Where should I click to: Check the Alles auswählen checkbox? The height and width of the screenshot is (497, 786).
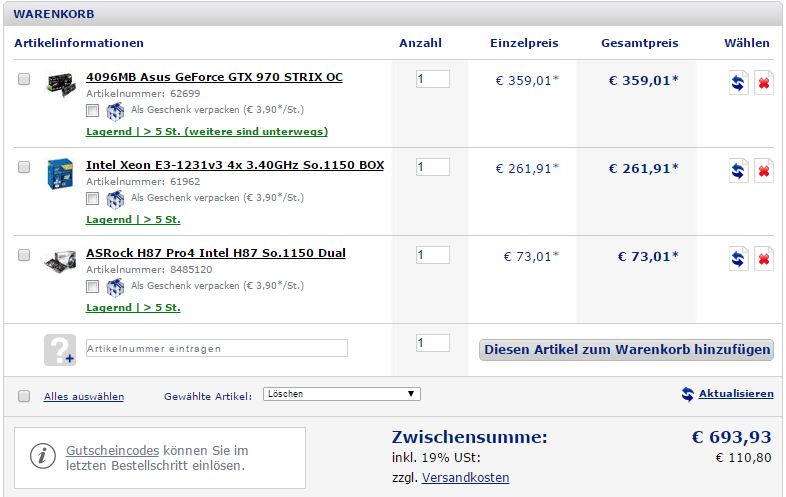tap(24, 396)
